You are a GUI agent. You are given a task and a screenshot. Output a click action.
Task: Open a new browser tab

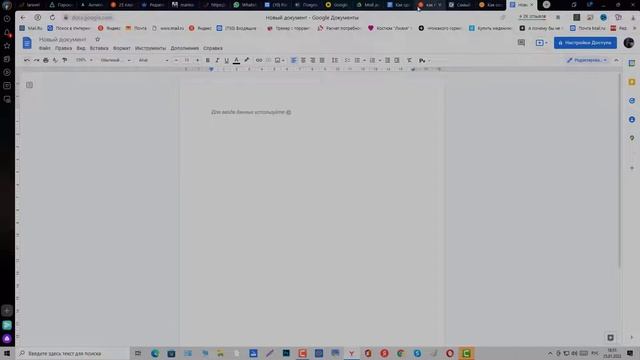(x=546, y=5)
